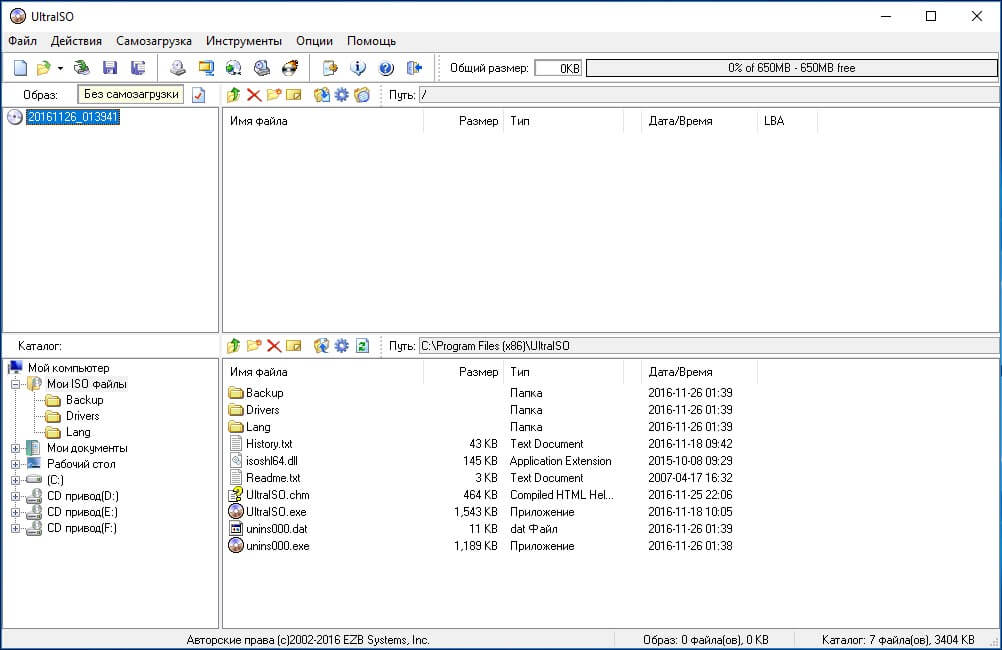Click red Delete X in image toolbar
The image size is (1002, 650).
[254, 95]
